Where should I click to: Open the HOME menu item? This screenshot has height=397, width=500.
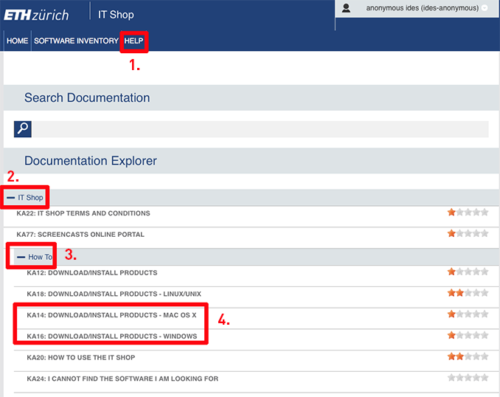[17, 41]
